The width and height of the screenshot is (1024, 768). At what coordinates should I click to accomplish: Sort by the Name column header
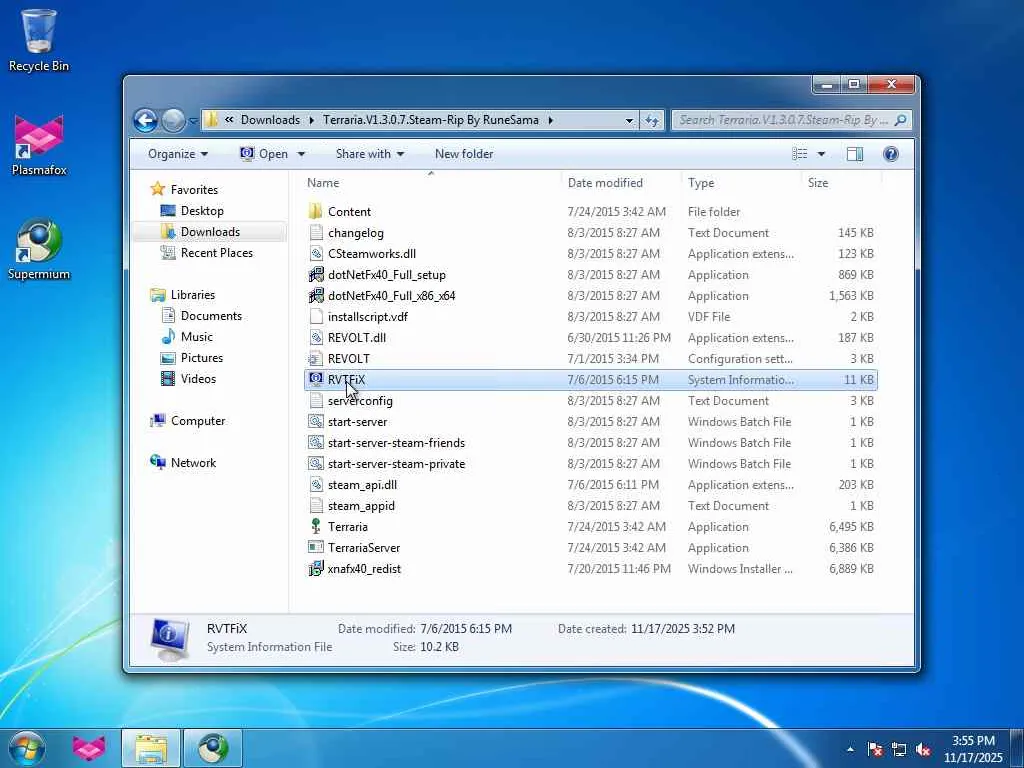coord(431,183)
